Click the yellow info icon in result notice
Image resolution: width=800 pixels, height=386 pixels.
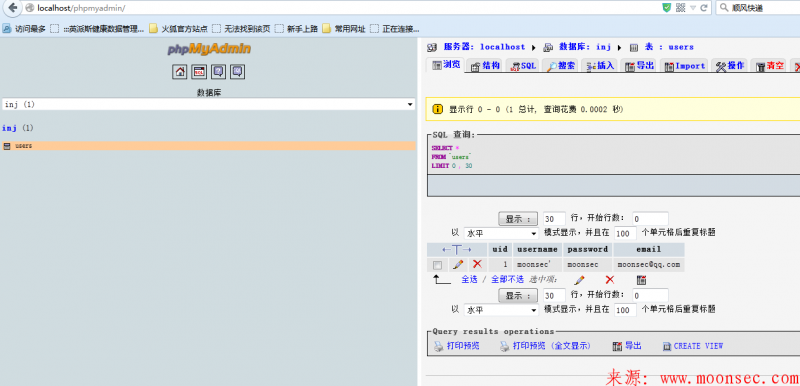[x=437, y=109]
